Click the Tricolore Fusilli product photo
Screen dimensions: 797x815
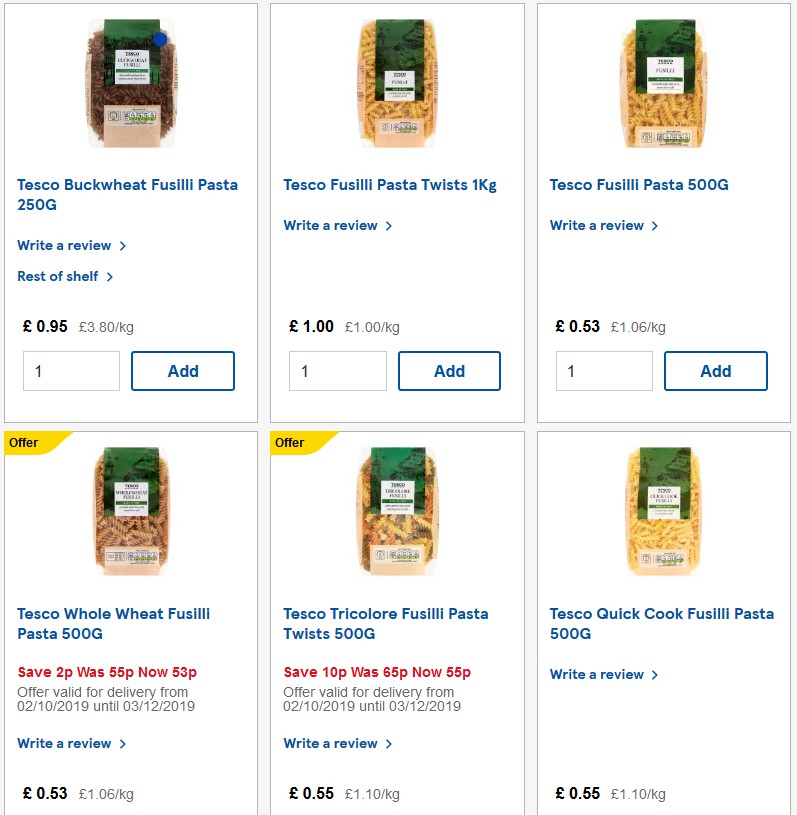coord(397,511)
